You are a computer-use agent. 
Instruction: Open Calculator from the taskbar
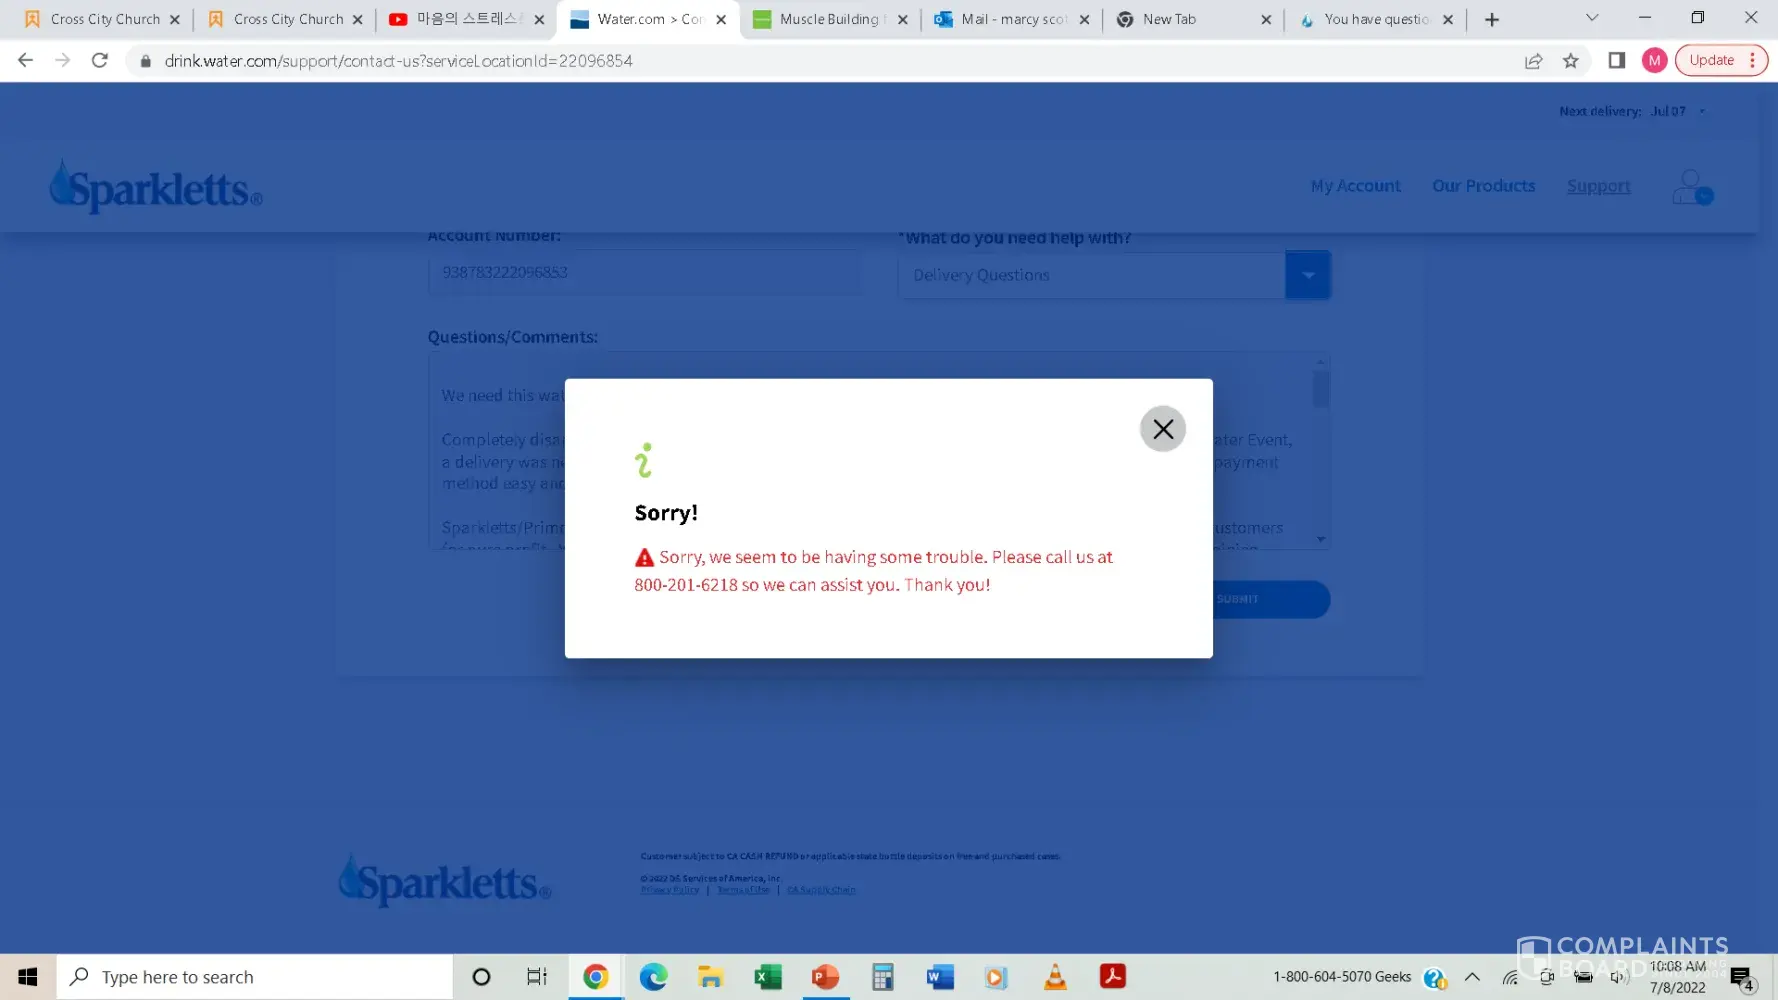pos(882,977)
